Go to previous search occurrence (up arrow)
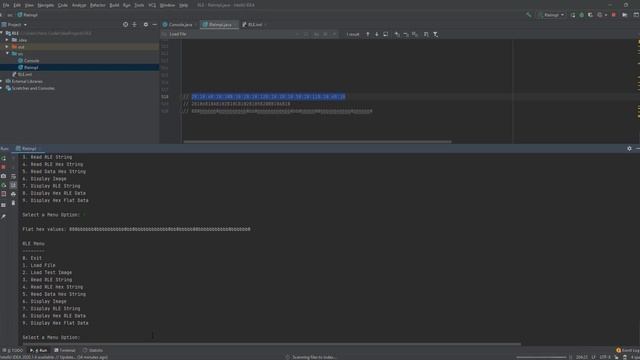The width and height of the screenshot is (640, 360). pos(368,34)
